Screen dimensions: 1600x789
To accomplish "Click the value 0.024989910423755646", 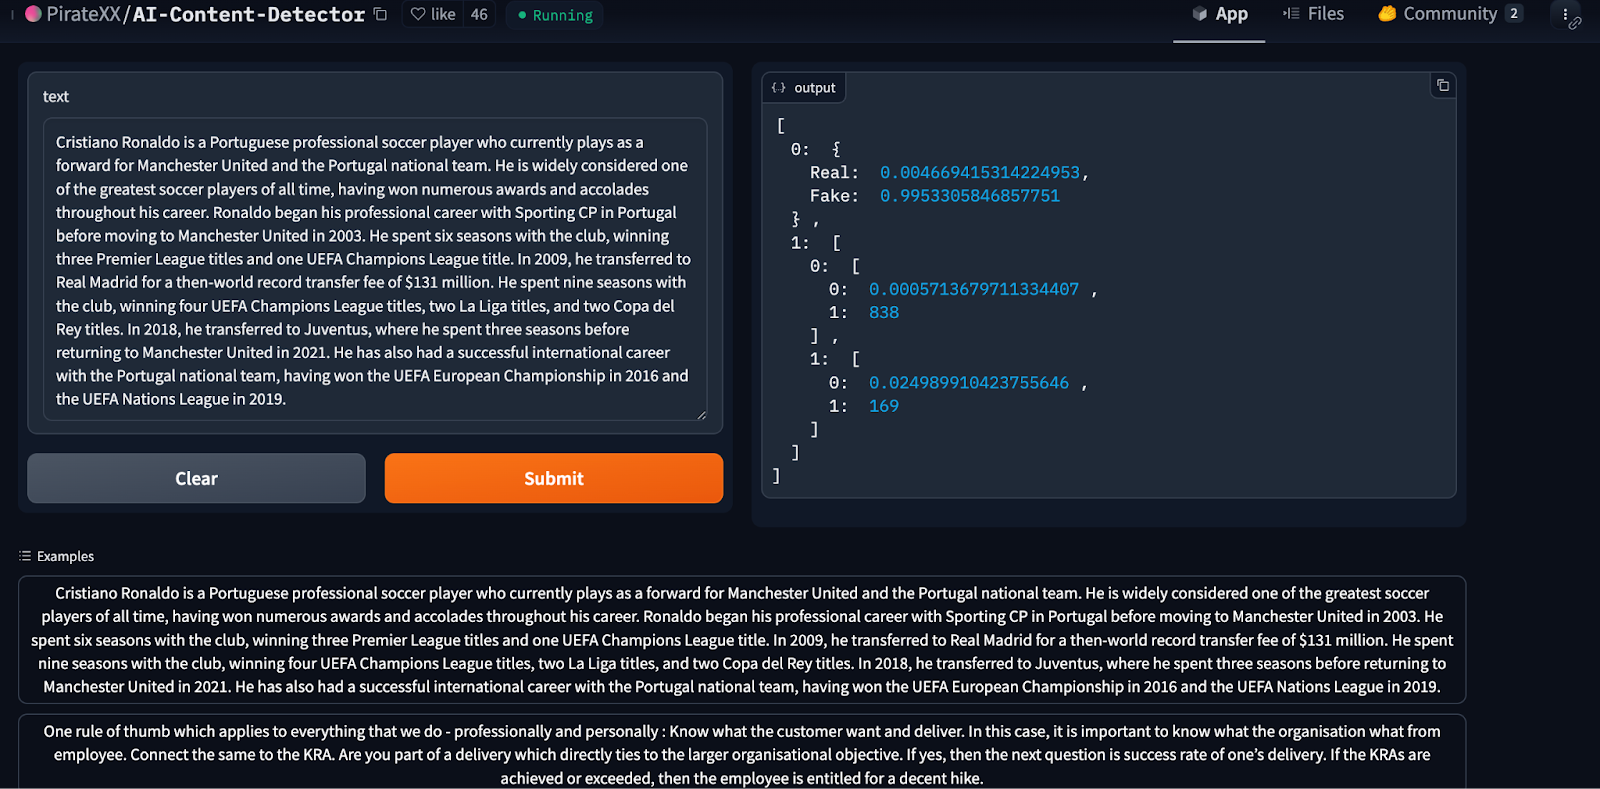I will pos(969,383).
